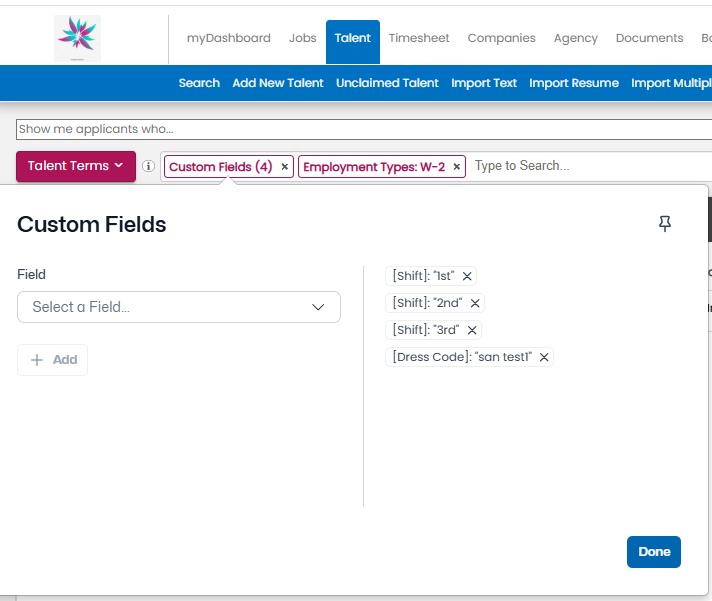This screenshot has width=712, height=601.
Task: Open the info icon beside Talent Terms
Action: (x=148, y=166)
